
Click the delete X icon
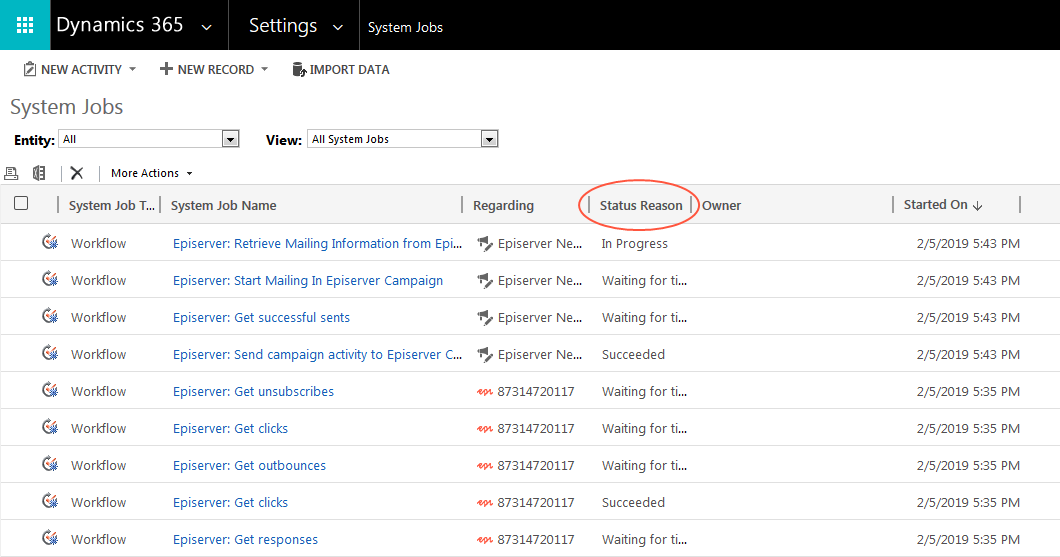click(77, 173)
